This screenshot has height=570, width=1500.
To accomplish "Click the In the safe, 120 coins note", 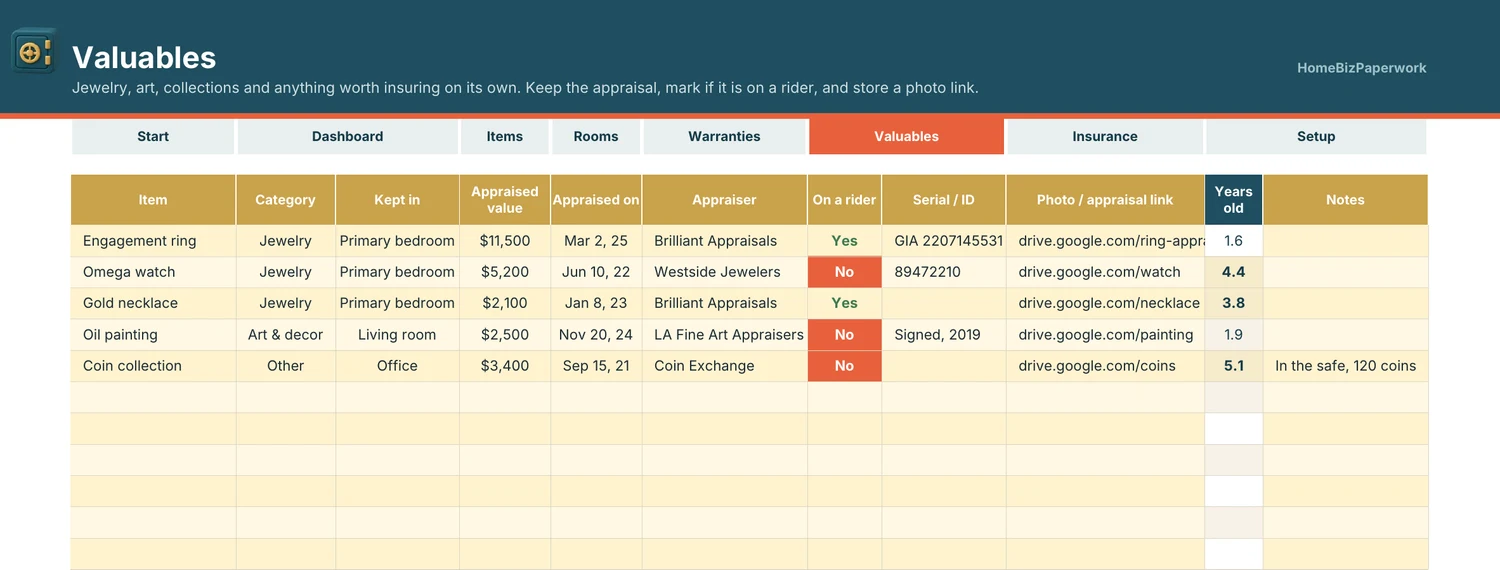I will [1345, 366].
